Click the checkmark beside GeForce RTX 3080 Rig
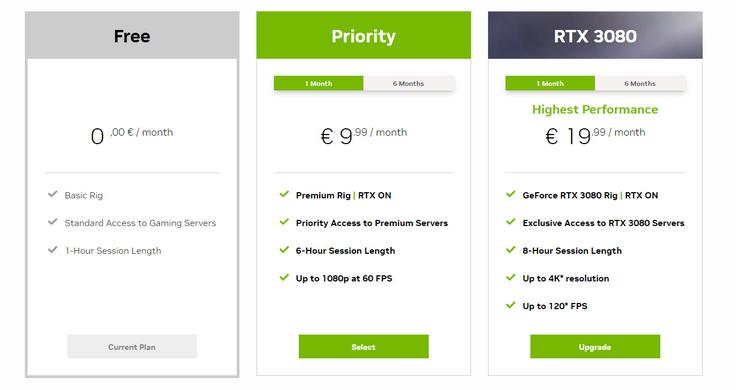This screenshot has width=736, height=390. (511, 194)
